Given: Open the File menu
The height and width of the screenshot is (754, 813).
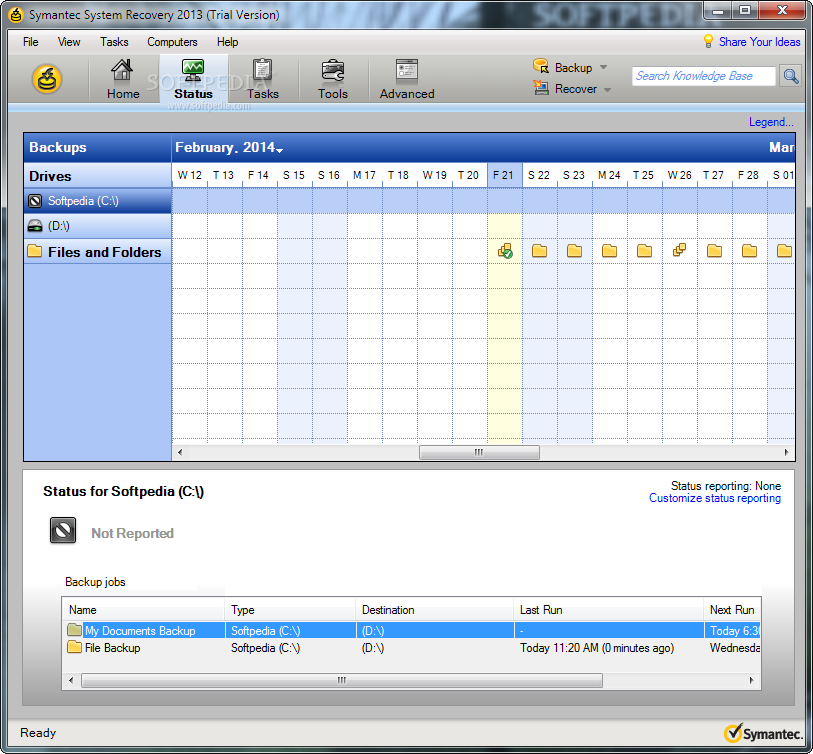Looking at the screenshot, I should coord(31,42).
